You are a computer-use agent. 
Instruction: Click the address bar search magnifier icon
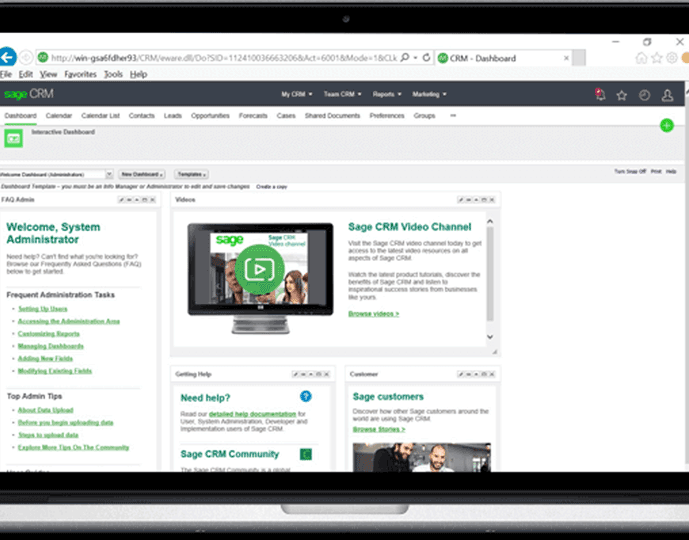click(405, 58)
